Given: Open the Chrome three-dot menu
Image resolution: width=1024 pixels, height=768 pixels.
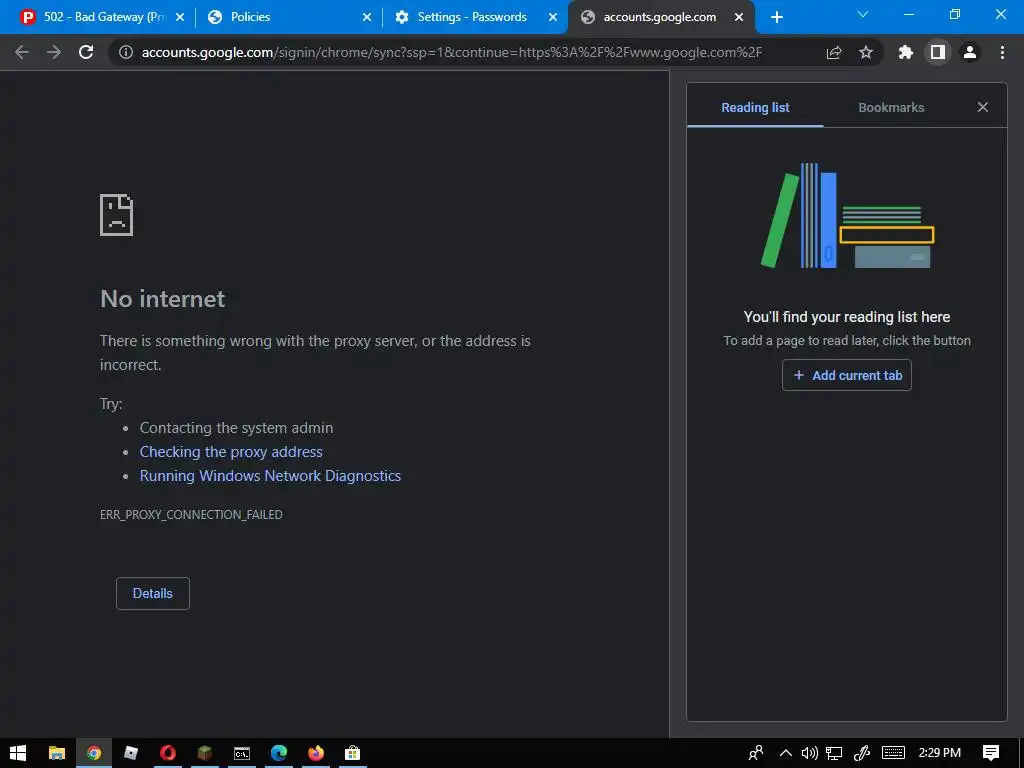Looking at the screenshot, I should pos(1002,52).
